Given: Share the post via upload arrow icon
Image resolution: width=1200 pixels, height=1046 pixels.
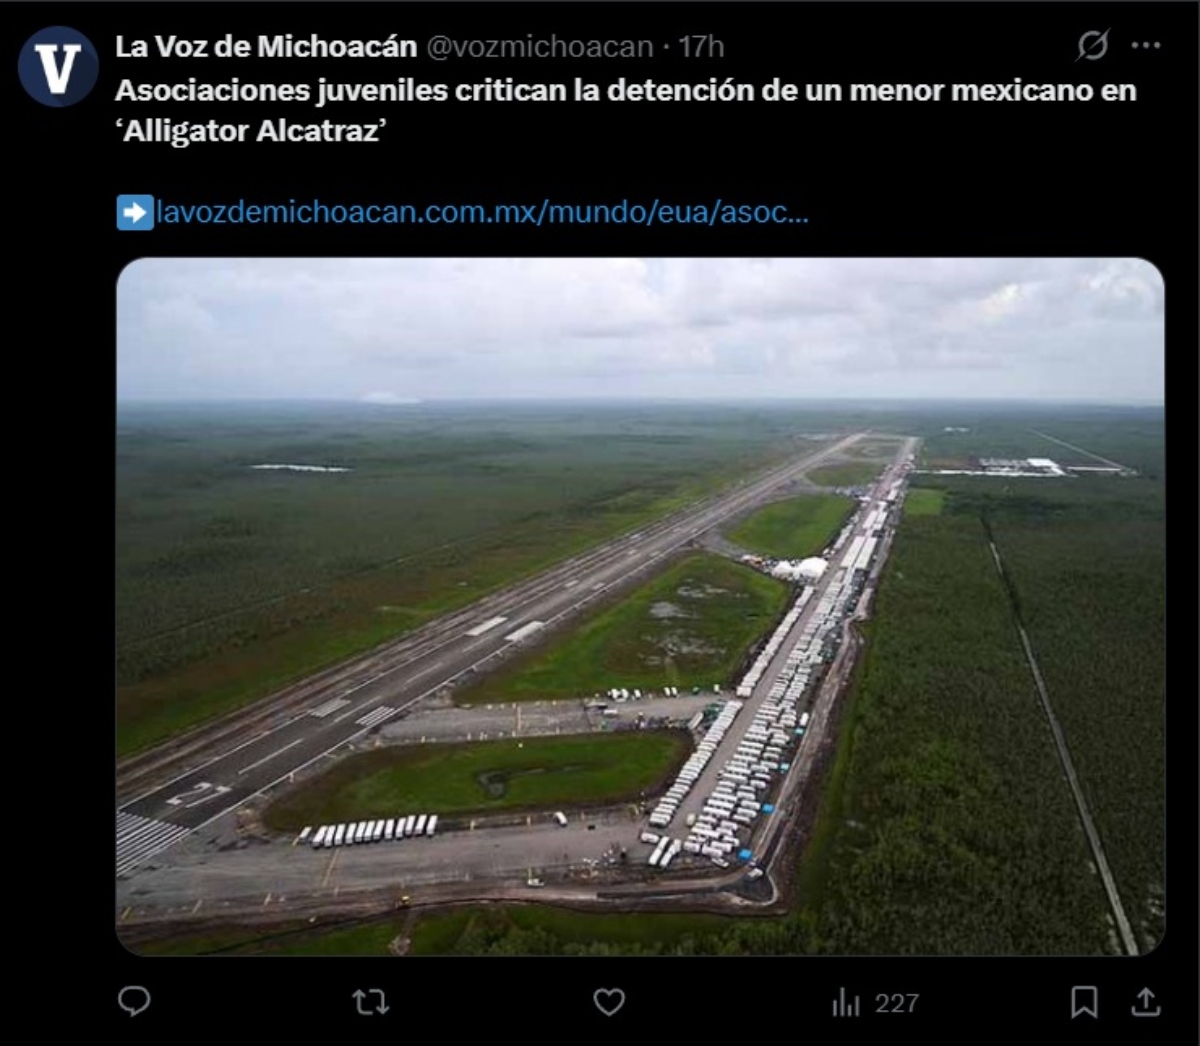Looking at the screenshot, I should click(1146, 1002).
